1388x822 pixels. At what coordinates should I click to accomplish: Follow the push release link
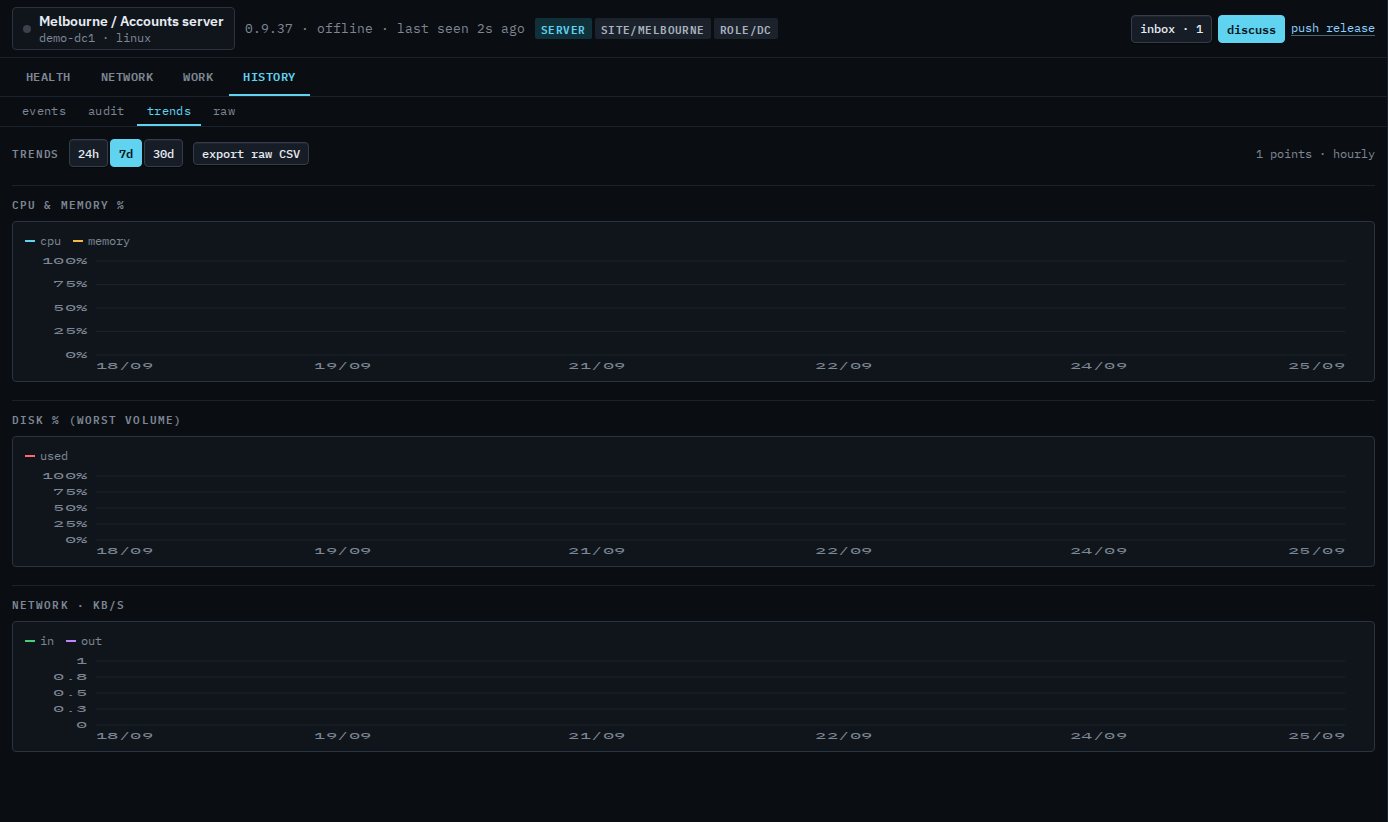(x=1333, y=28)
